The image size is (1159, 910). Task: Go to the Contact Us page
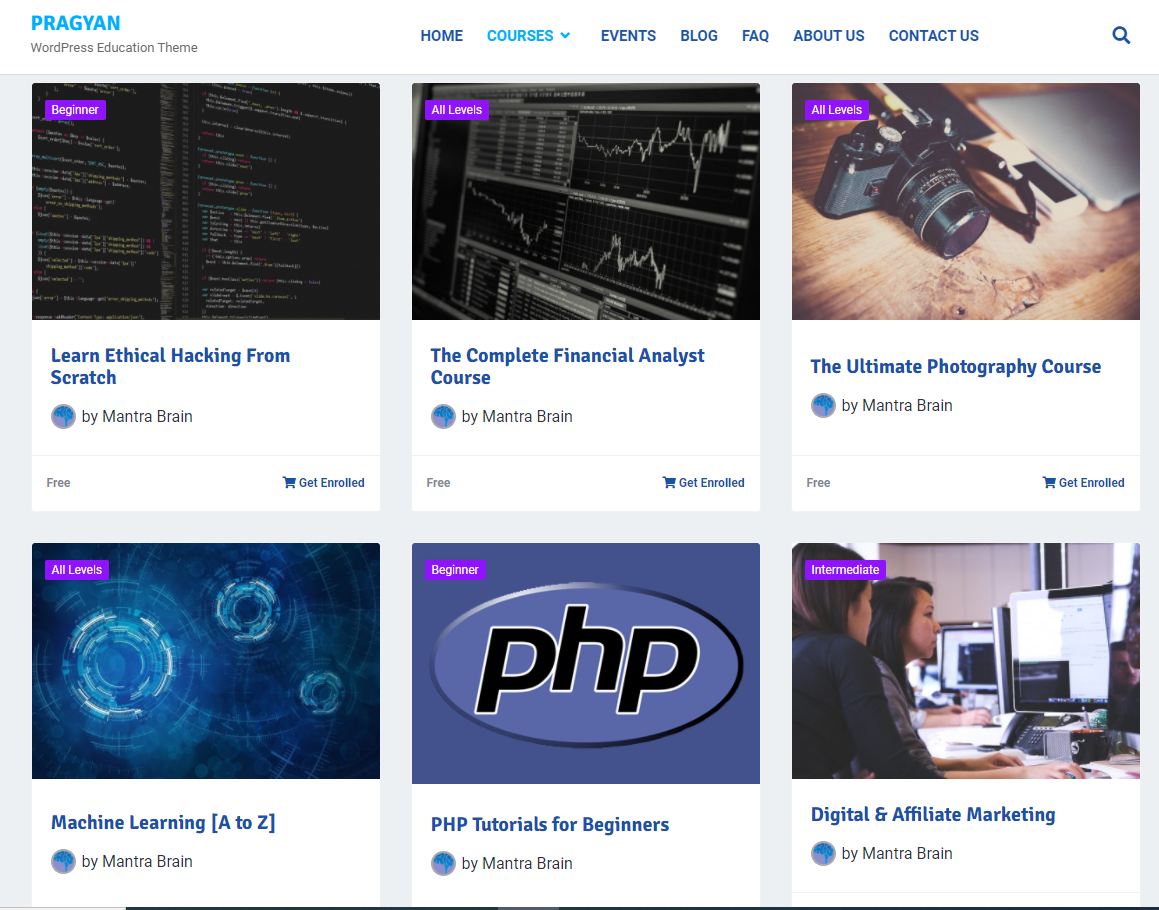[x=933, y=35]
